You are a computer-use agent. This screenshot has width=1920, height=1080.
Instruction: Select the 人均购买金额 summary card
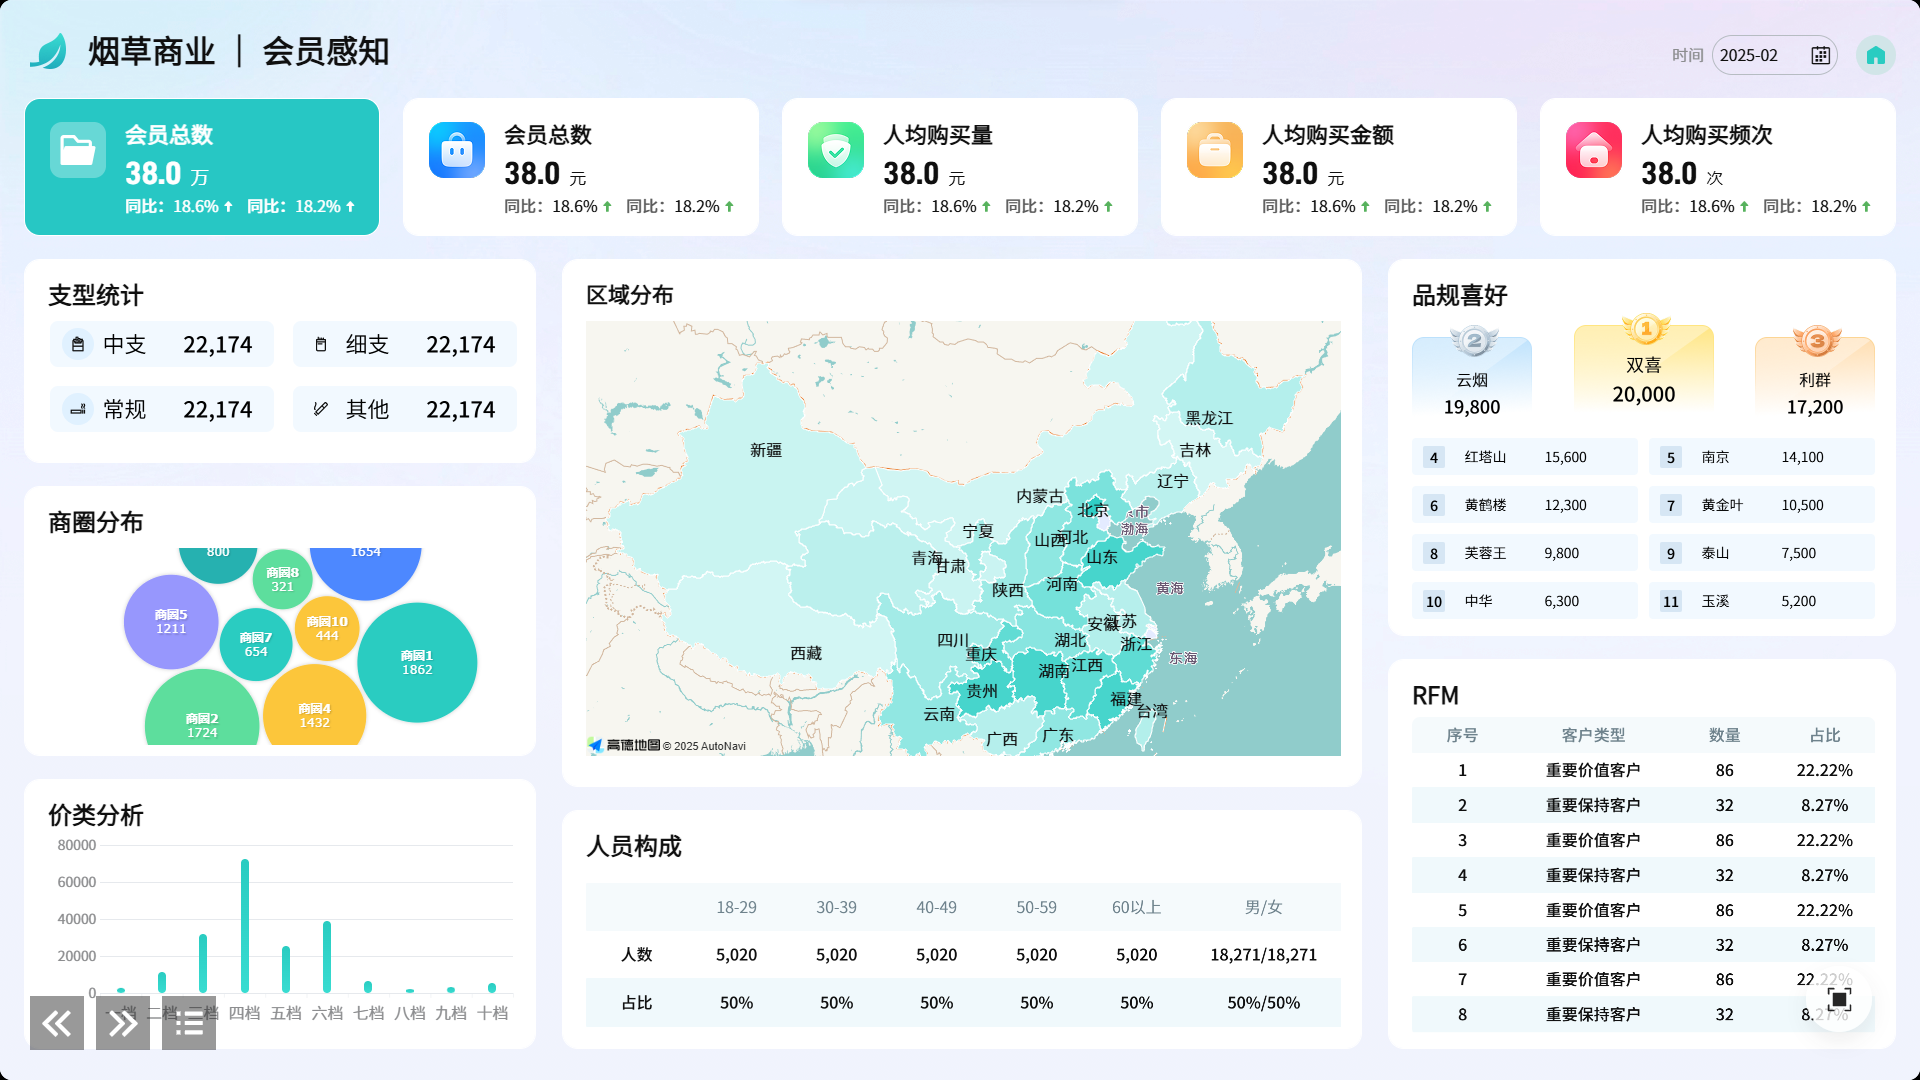(x=1338, y=167)
